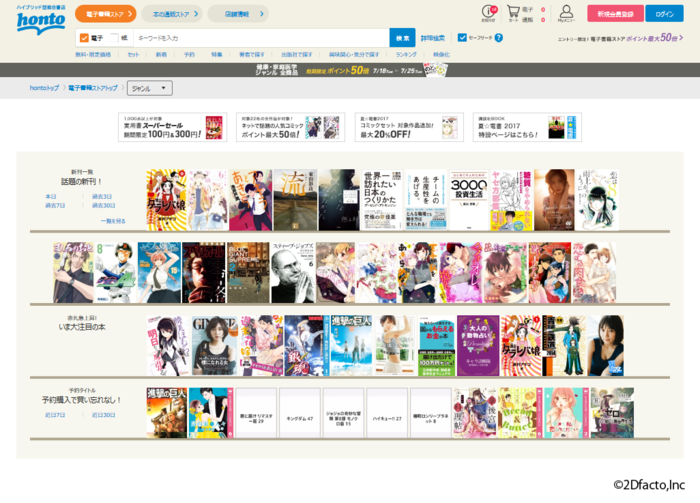Open the 実用書スーパーセール banner
The width and height of the screenshot is (700, 503).
coord(172,127)
